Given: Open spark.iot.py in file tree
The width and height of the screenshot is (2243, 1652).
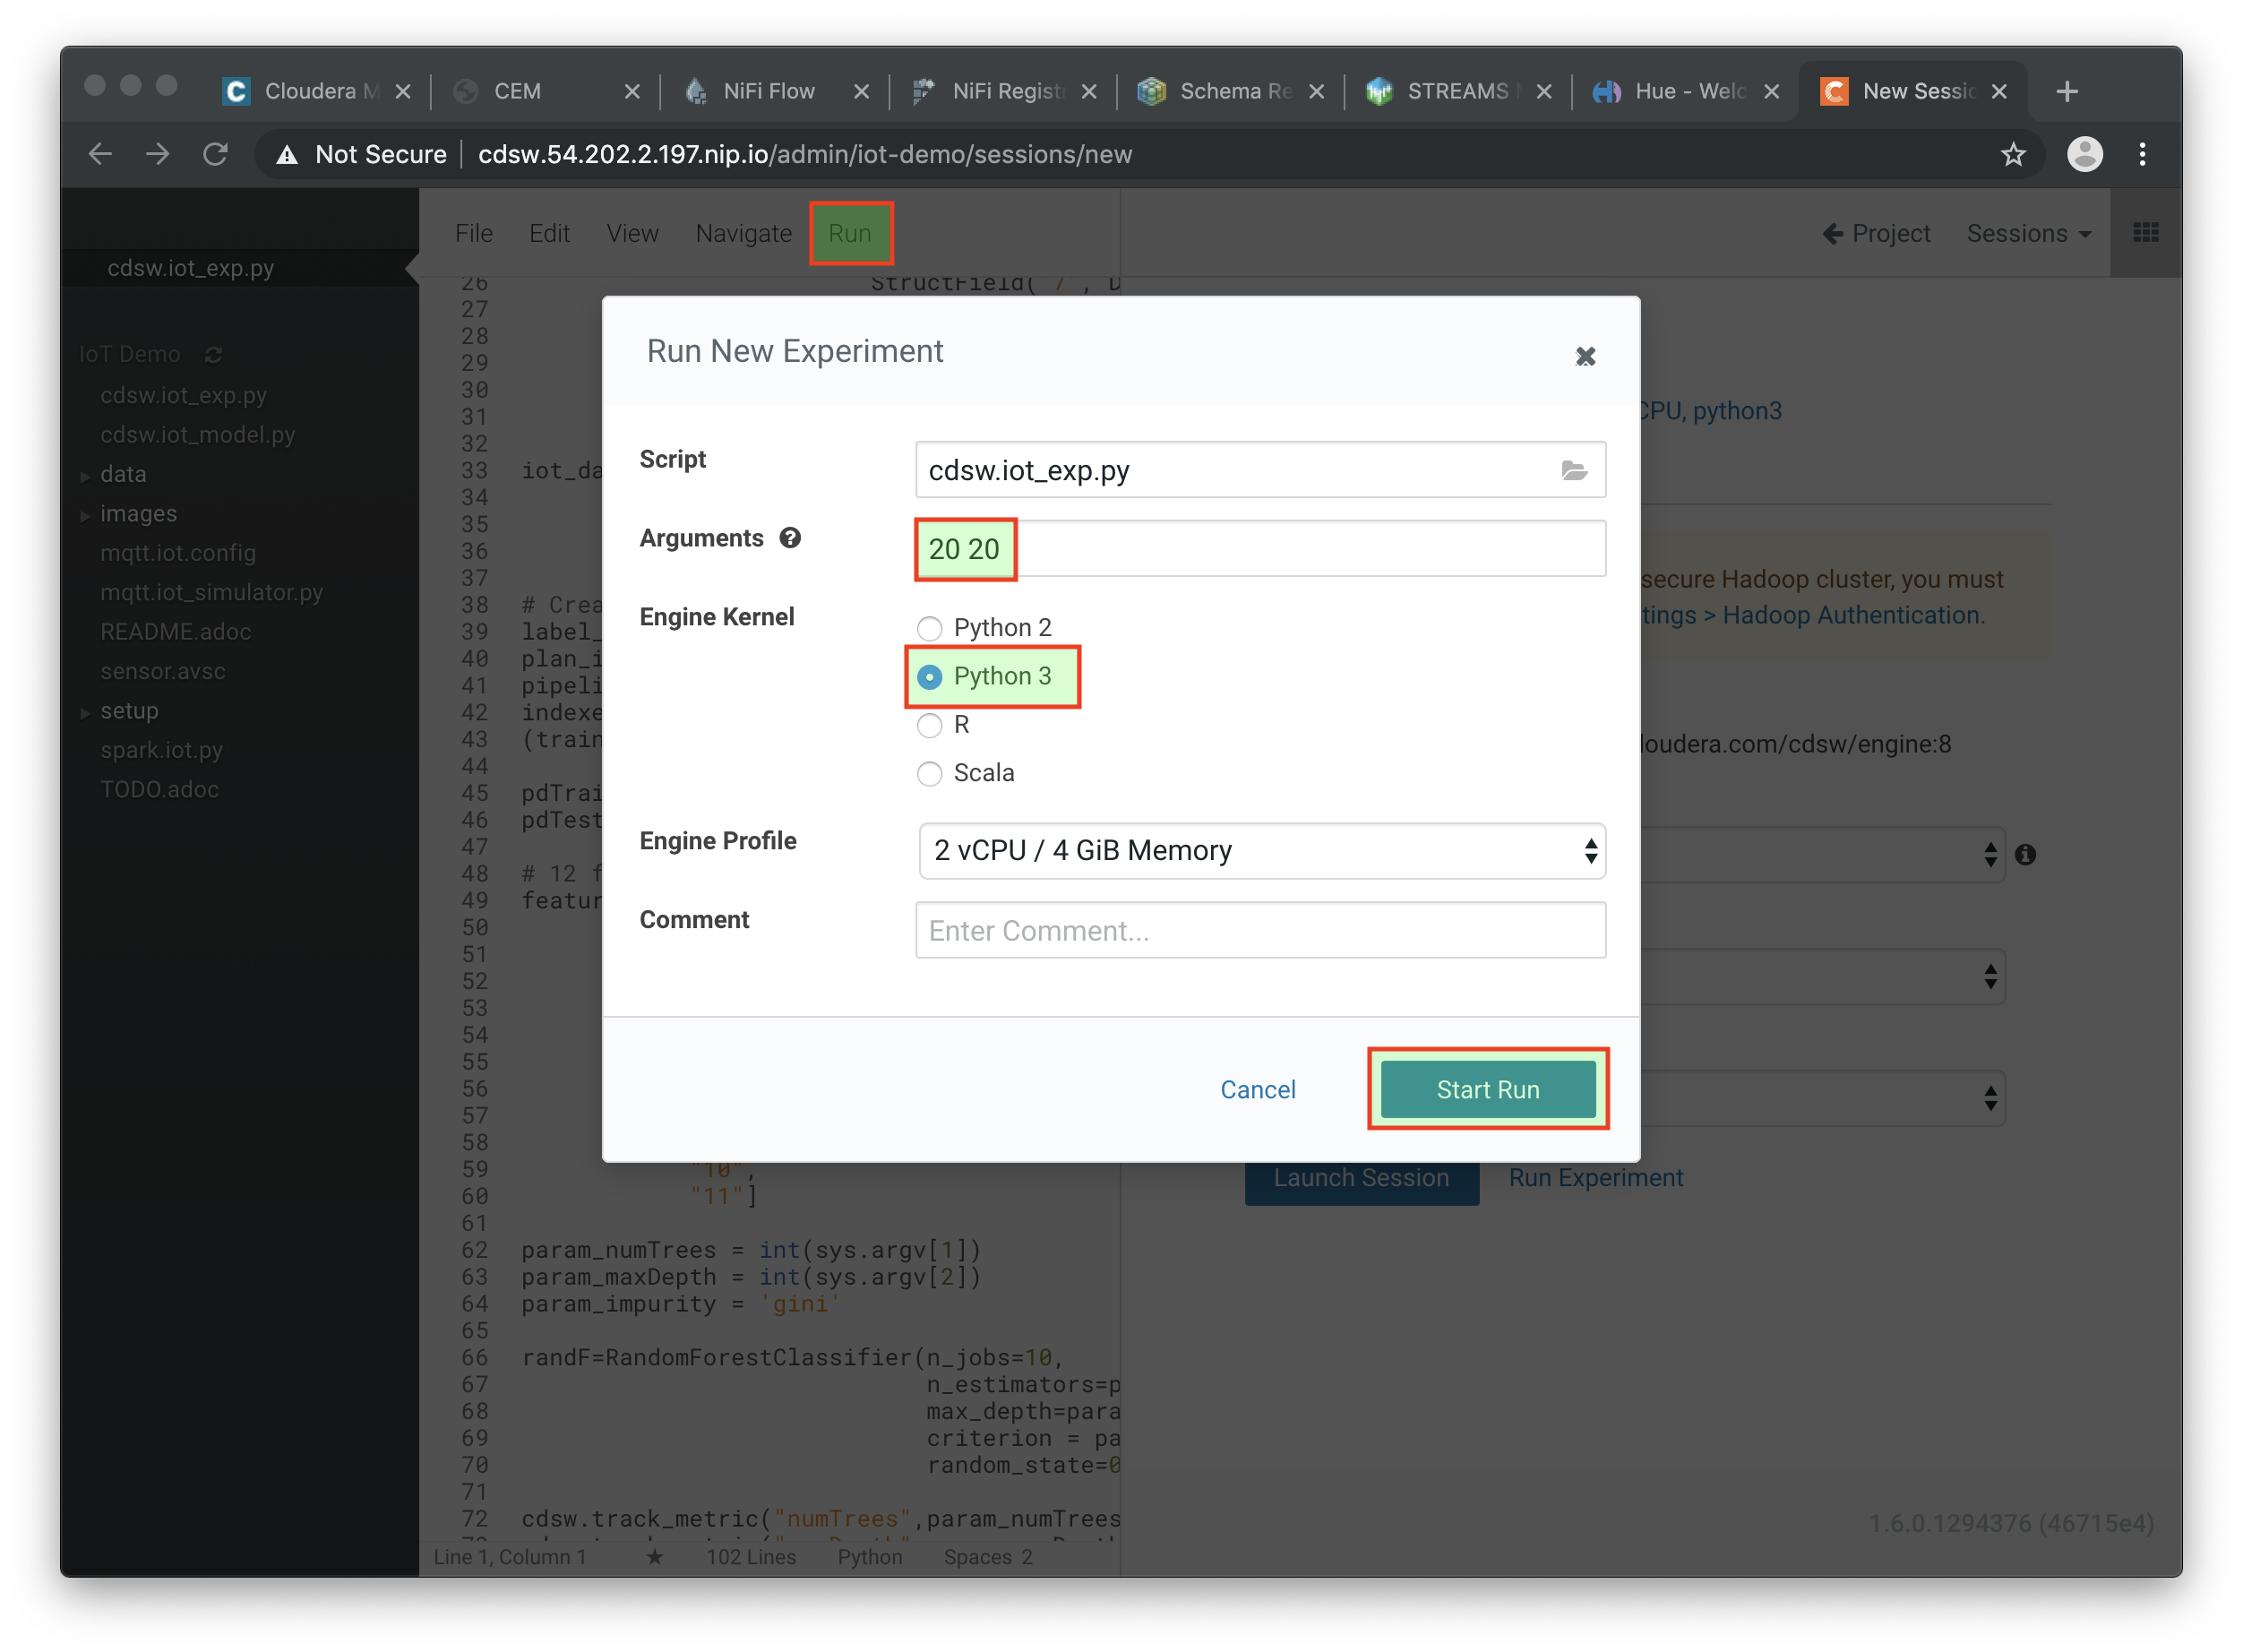Looking at the screenshot, I should 161,750.
